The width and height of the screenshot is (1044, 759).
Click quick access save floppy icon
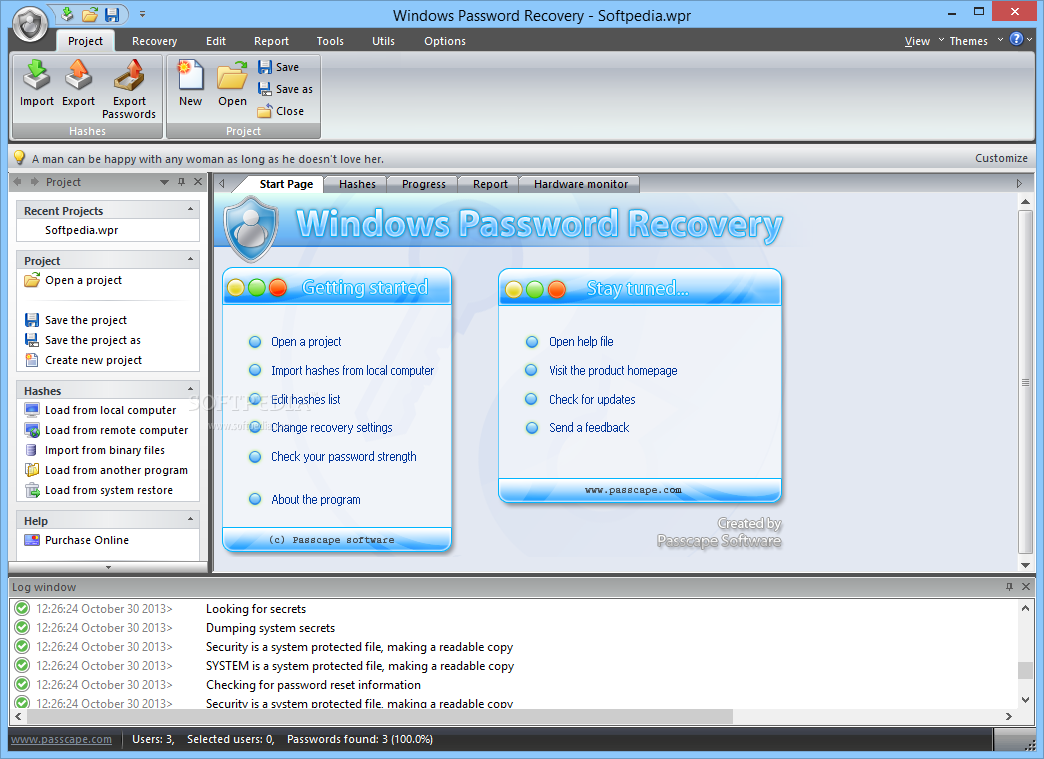coord(112,14)
